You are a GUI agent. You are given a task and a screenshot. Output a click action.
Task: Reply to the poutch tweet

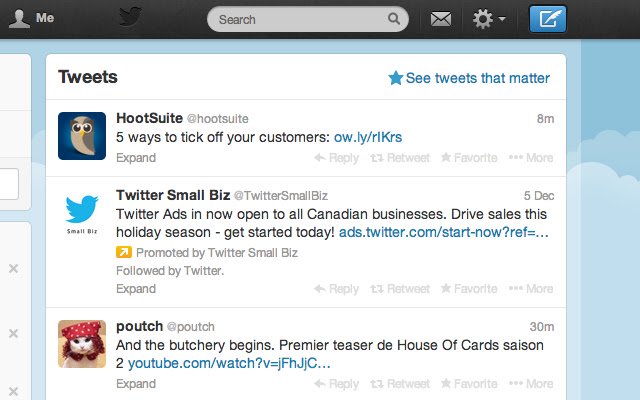pos(336,383)
